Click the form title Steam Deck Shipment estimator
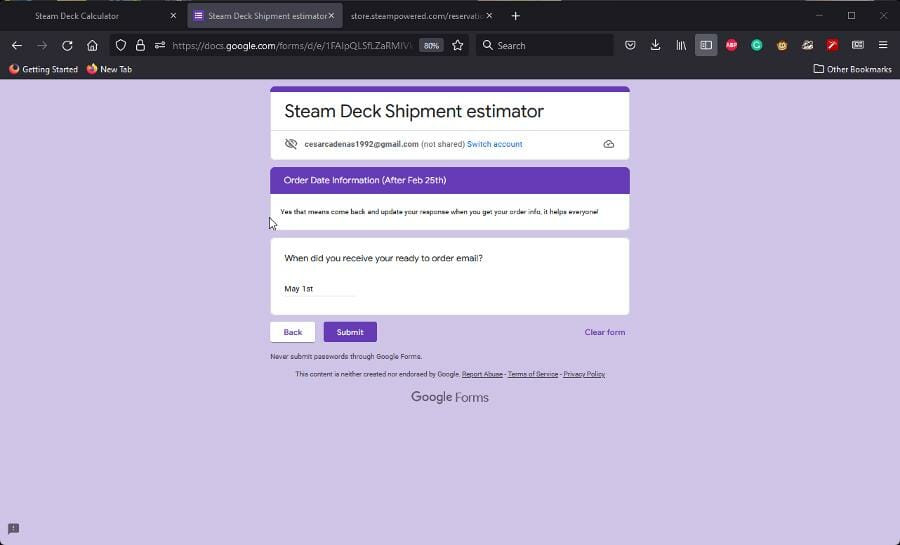 coord(414,111)
